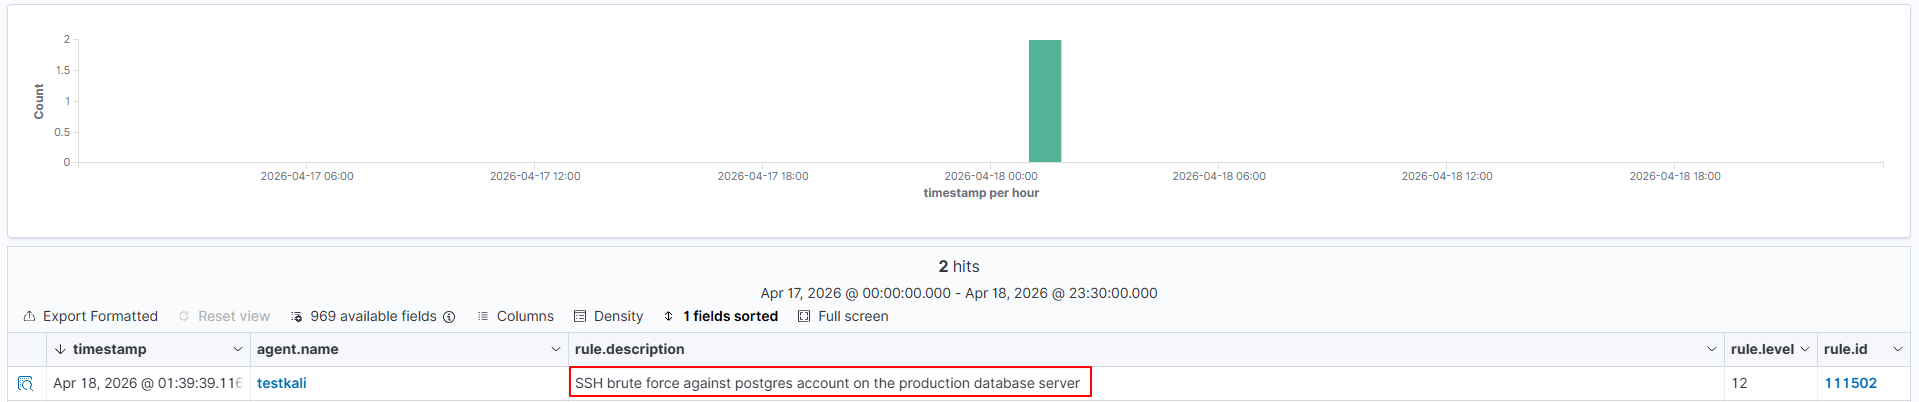Click Reset view in the table toolbar
This screenshot has width=1919, height=402.
point(224,316)
